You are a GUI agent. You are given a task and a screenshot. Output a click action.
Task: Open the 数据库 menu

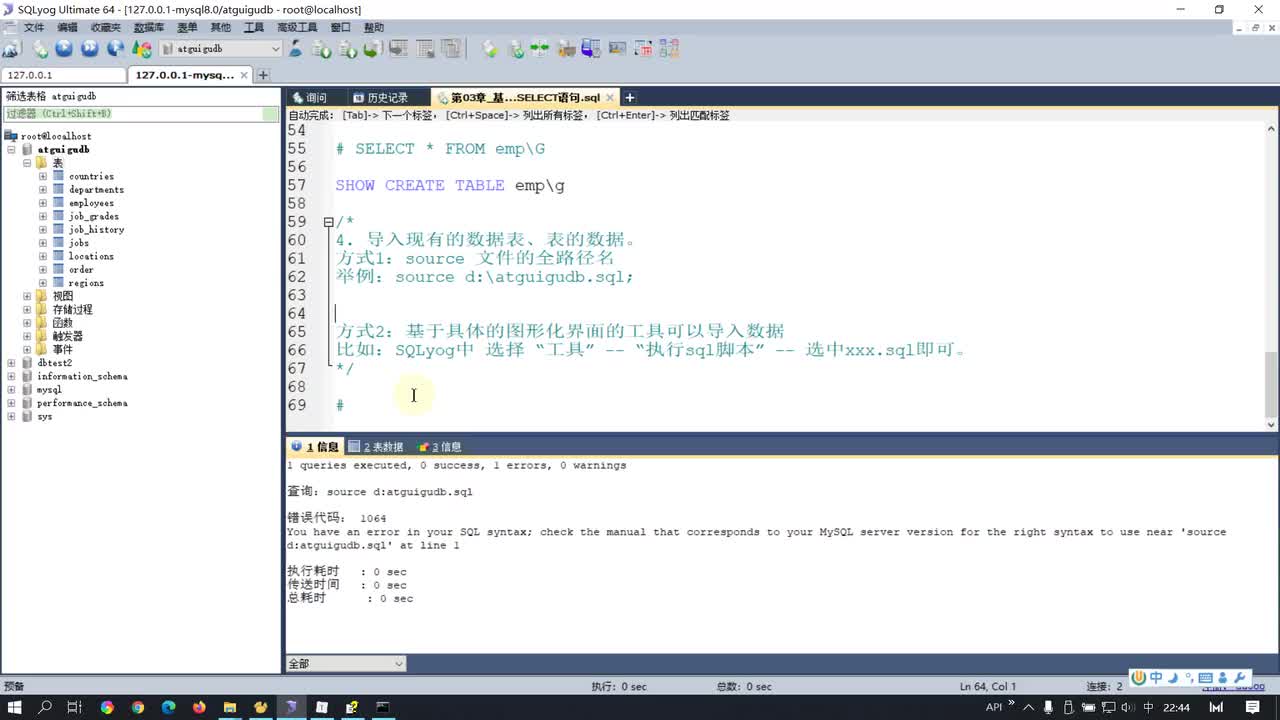click(149, 27)
